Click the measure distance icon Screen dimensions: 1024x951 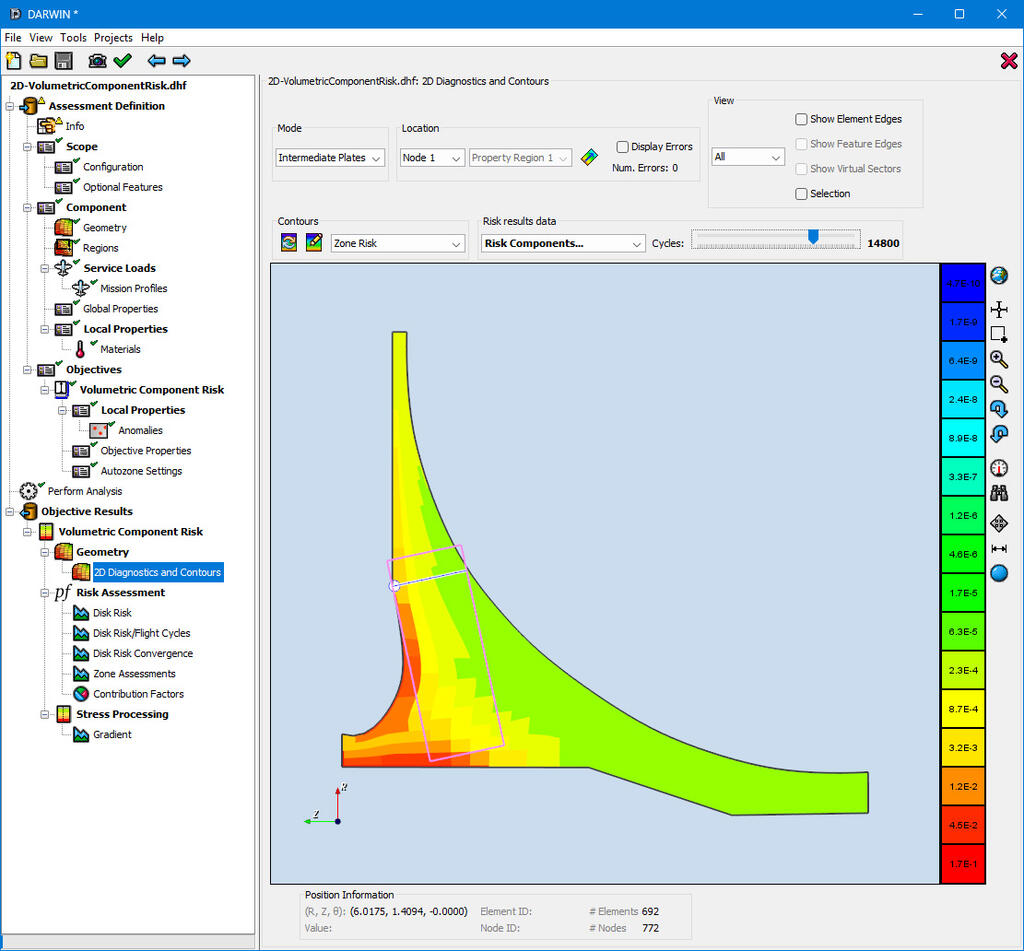click(998, 549)
